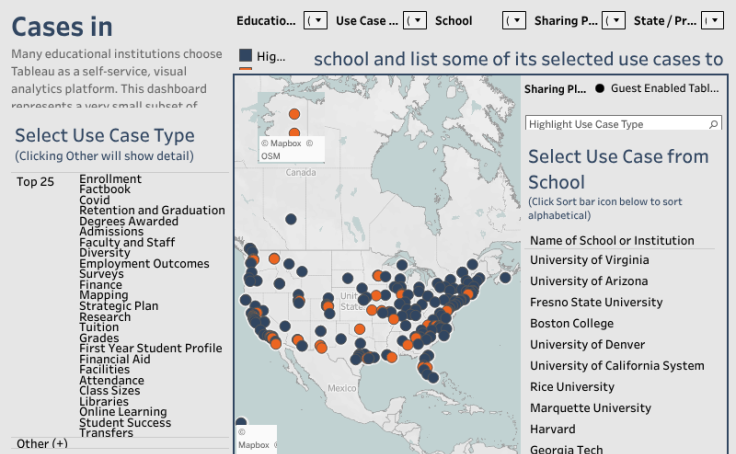
Task: Select Surveys use case type
Action: point(101,274)
